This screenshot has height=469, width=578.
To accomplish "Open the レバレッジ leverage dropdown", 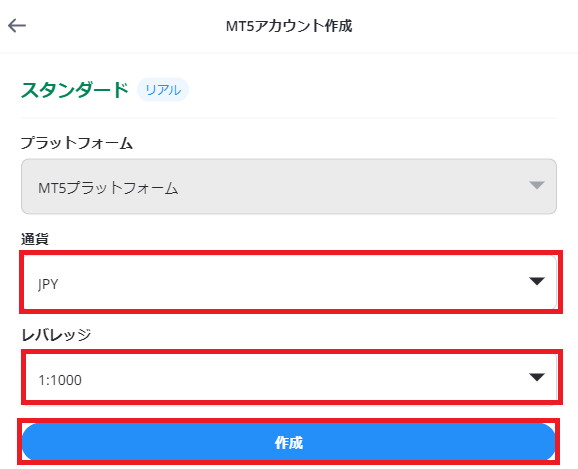I will coord(289,378).
